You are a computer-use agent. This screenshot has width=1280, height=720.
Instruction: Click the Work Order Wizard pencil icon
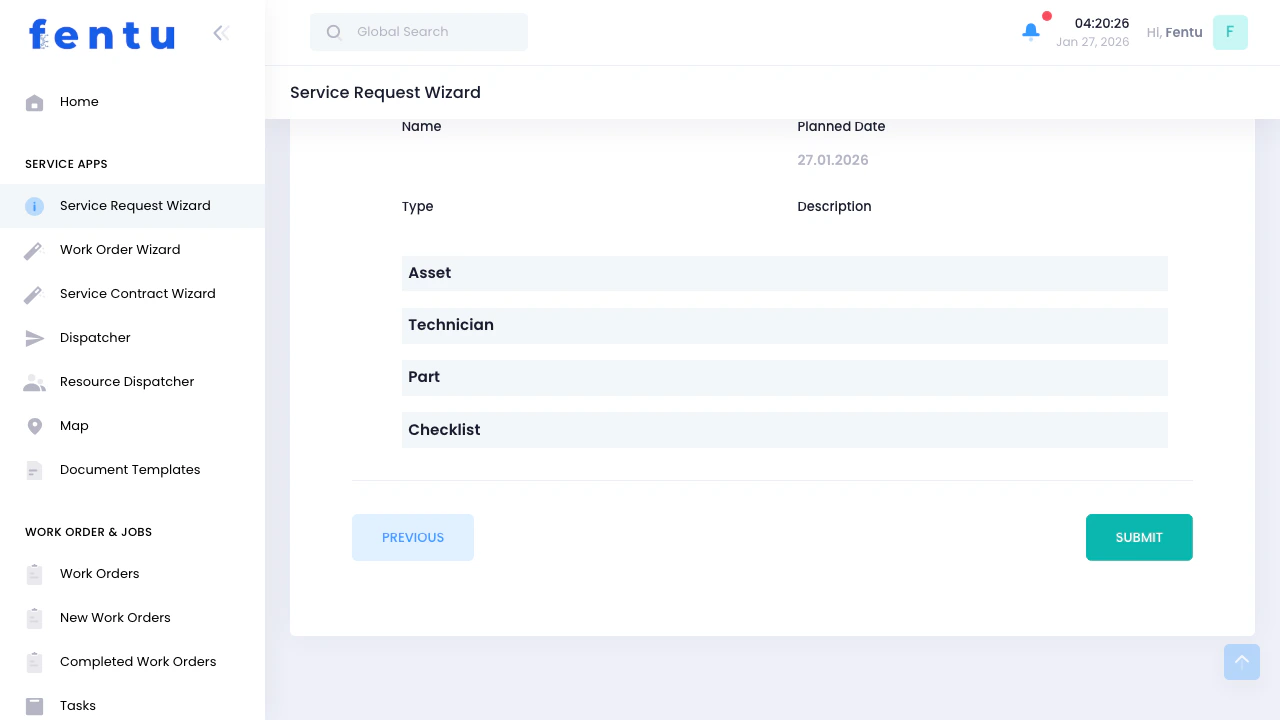tap(34, 250)
